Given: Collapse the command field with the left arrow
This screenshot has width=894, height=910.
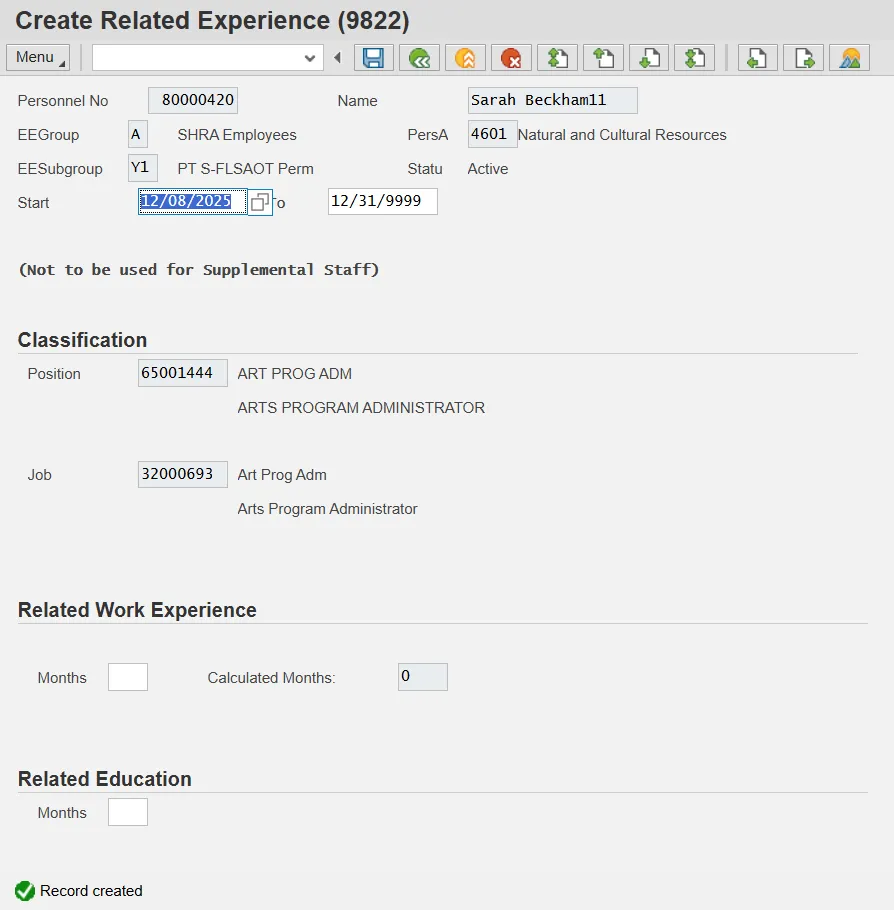Looking at the screenshot, I should (337, 57).
